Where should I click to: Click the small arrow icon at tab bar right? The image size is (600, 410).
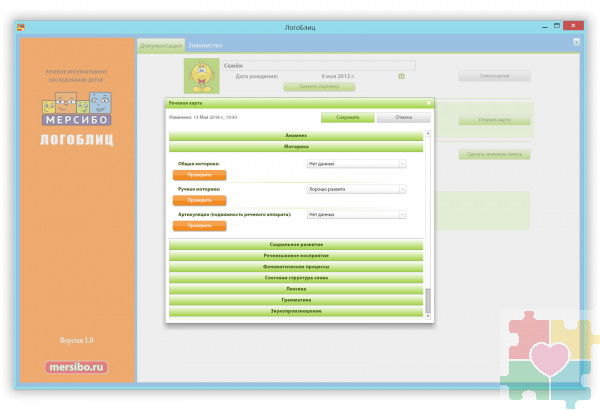tap(576, 42)
